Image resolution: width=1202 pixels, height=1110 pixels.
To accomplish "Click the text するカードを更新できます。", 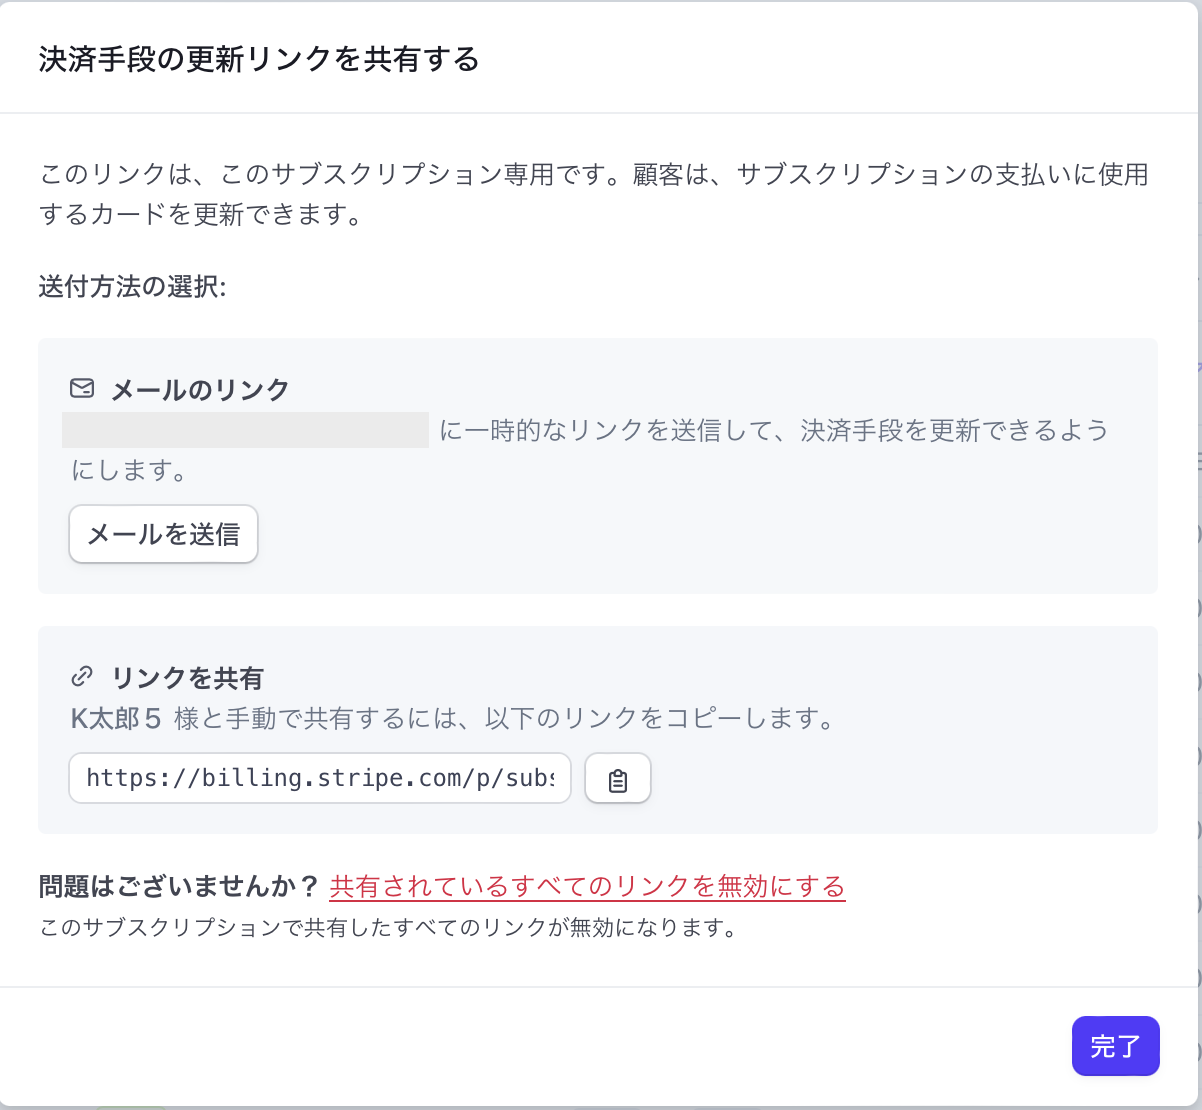I will click(x=200, y=215).
